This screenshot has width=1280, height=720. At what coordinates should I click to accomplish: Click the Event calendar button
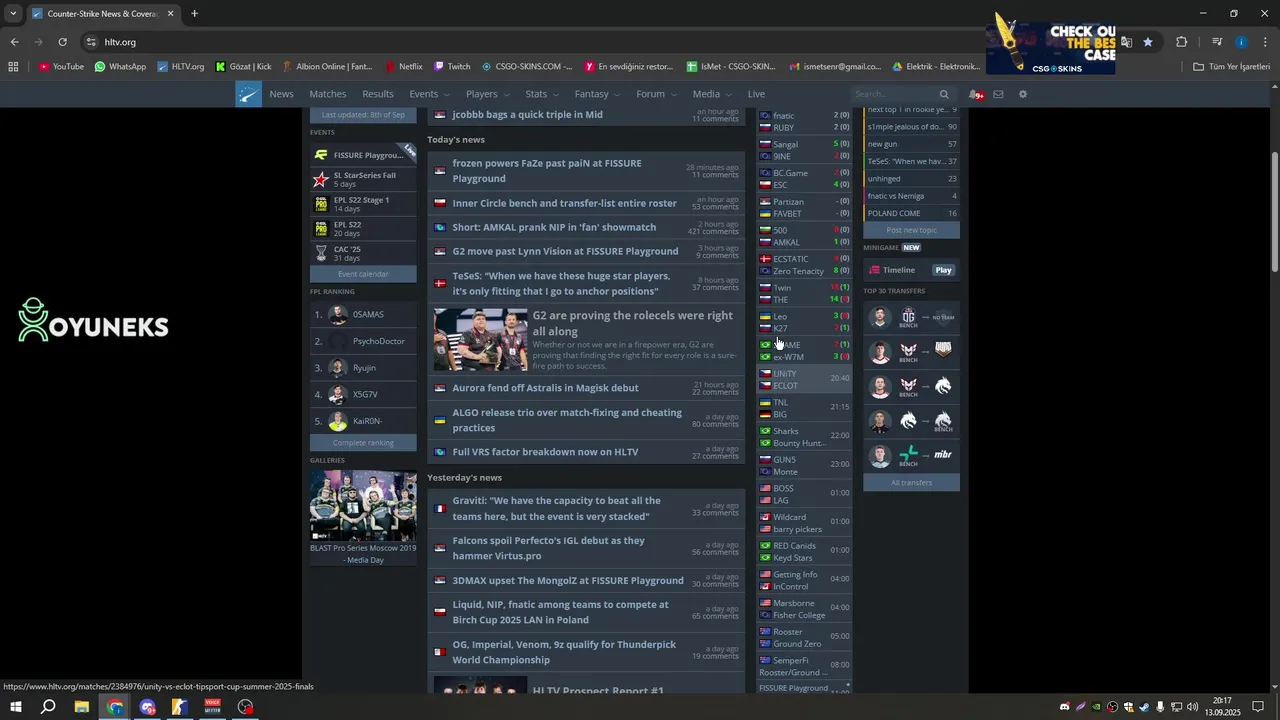pos(363,274)
